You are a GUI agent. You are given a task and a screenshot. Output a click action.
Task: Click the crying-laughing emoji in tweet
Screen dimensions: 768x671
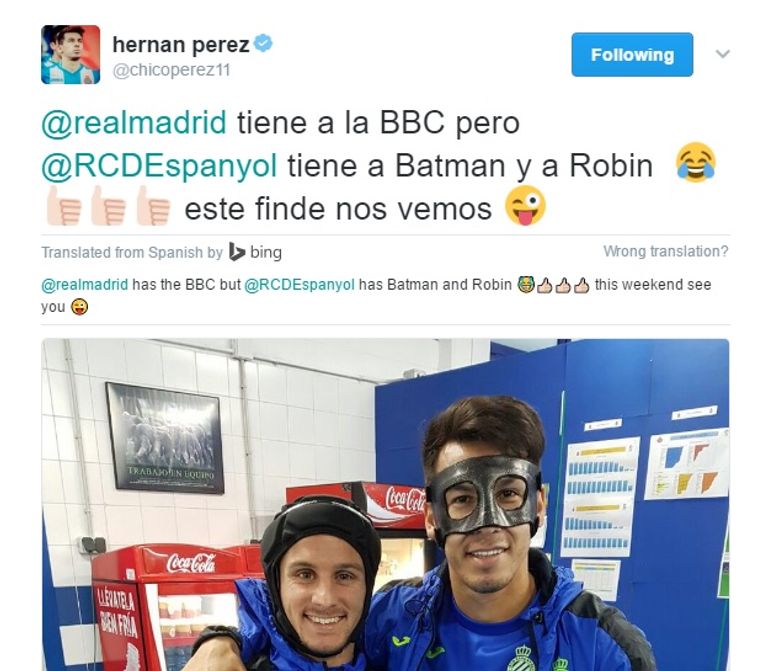pos(696,163)
